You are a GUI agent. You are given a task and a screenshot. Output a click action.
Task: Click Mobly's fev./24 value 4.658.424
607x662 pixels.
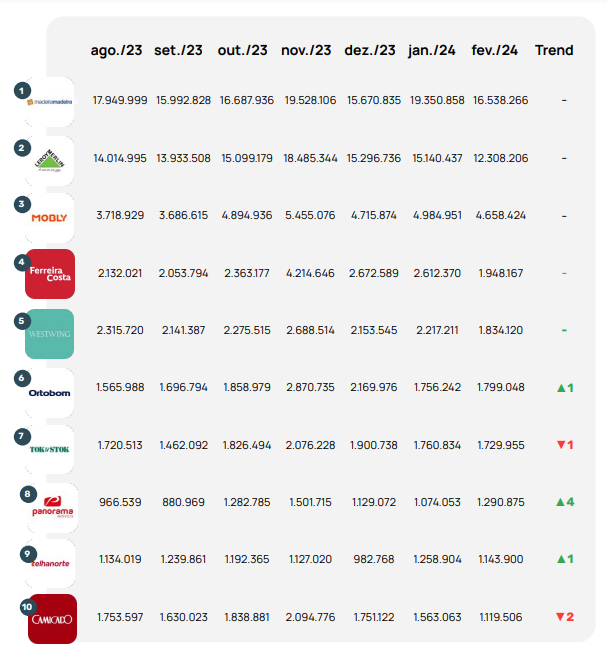[500, 215]
